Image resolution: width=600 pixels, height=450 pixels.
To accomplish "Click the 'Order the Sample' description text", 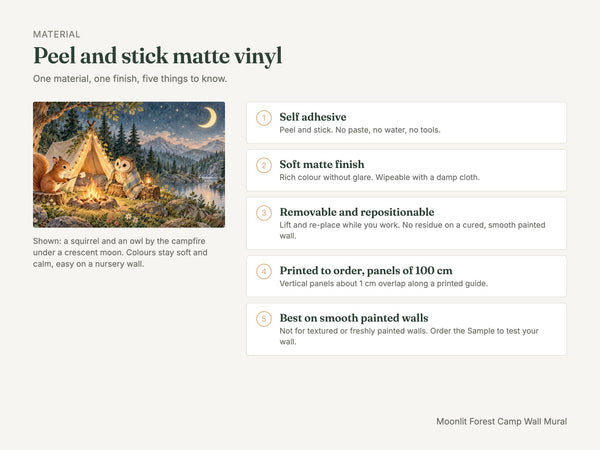I will [484, 331].
